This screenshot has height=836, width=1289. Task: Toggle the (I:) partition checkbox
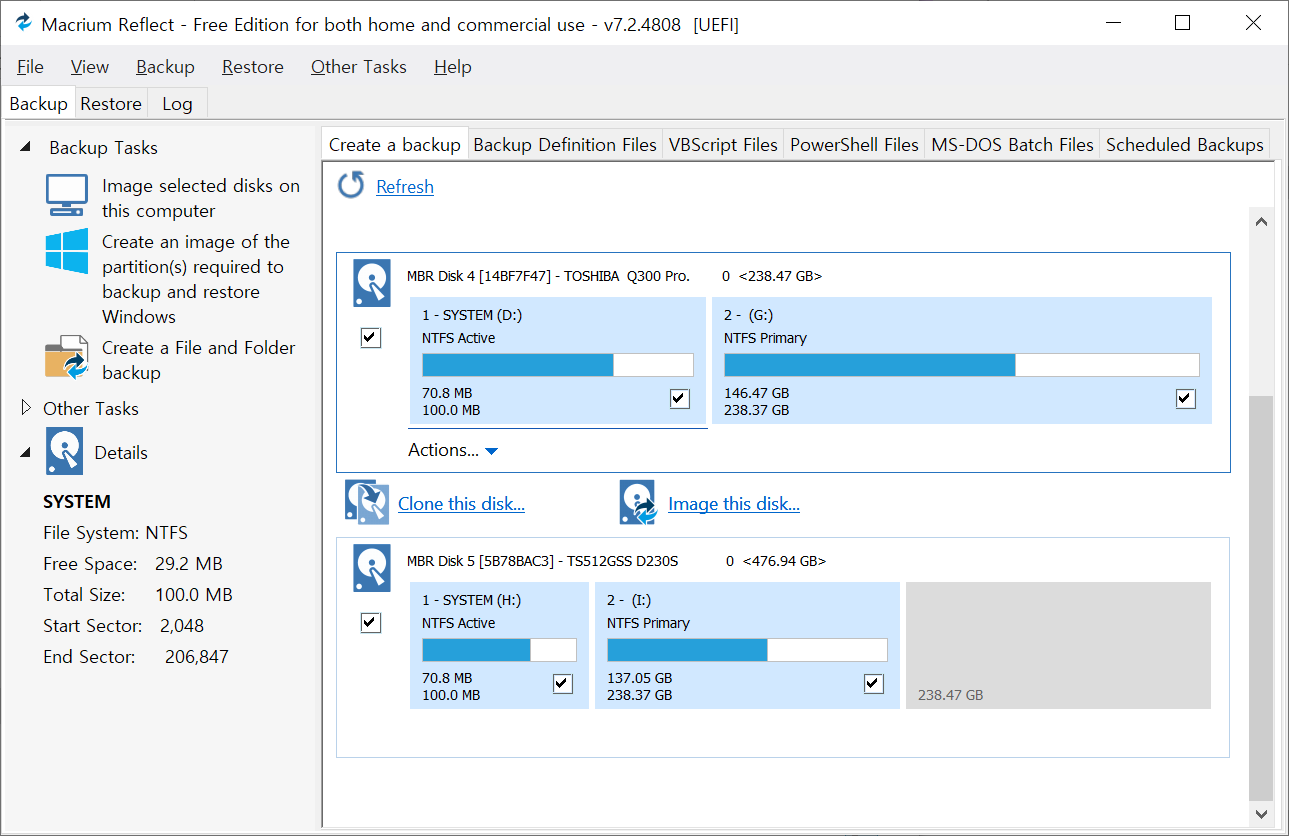point(874,684)
